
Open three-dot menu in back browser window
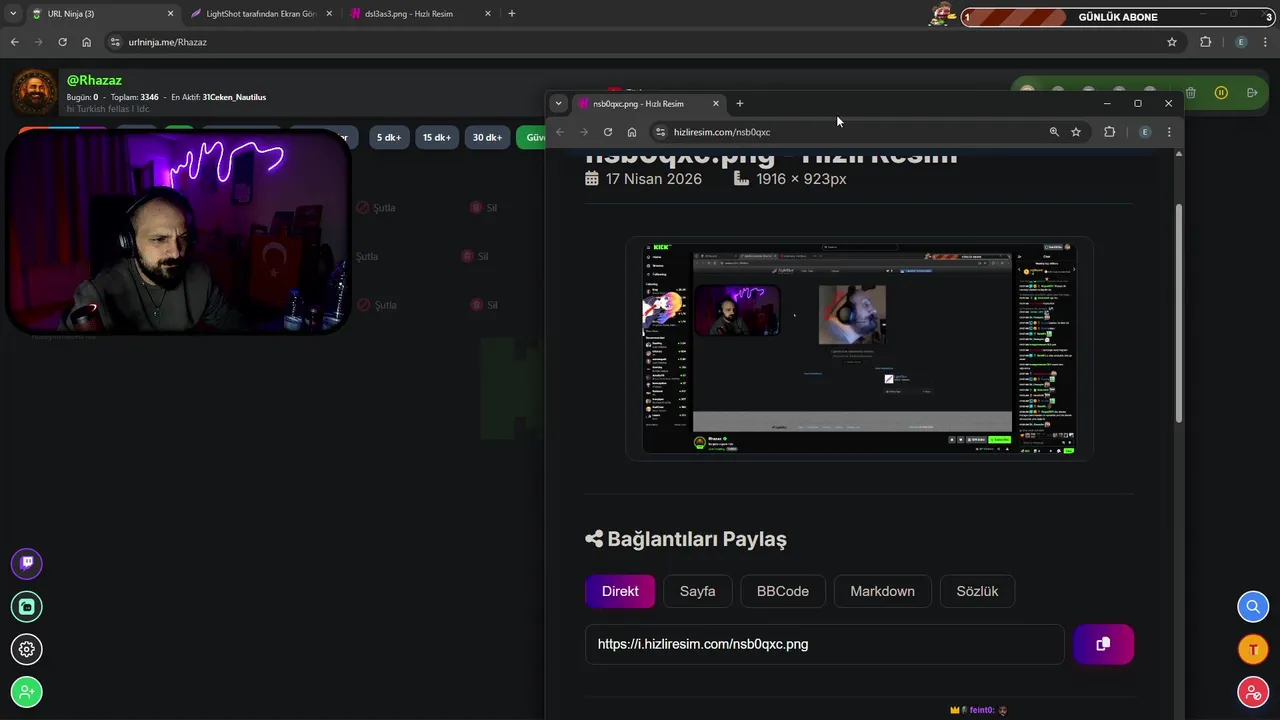1265,42
